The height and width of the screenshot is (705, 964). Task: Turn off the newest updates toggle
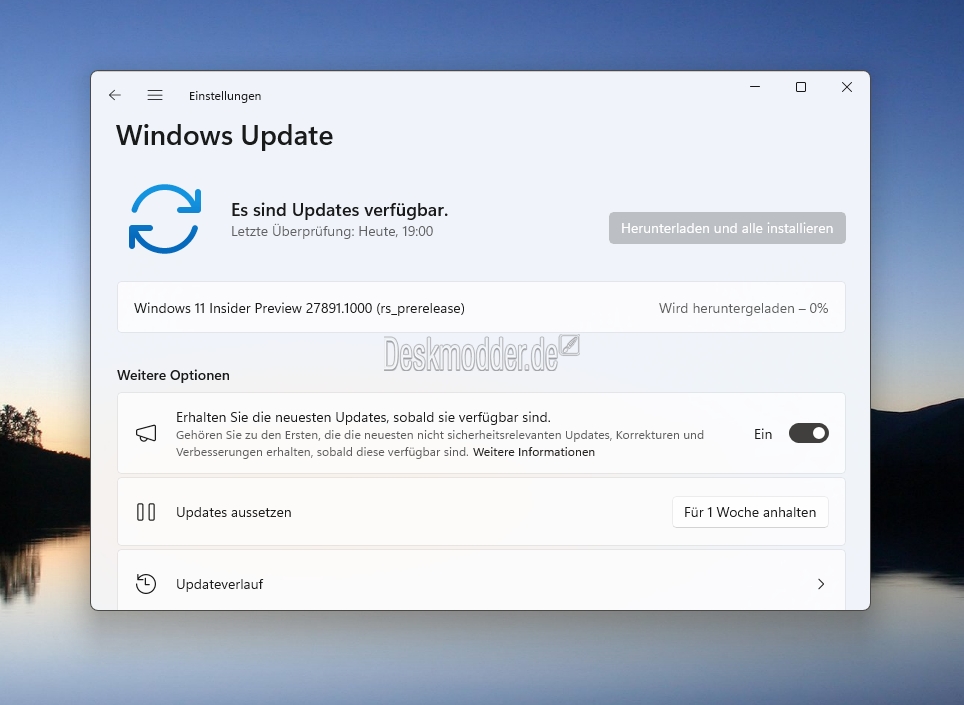point(808,433)
